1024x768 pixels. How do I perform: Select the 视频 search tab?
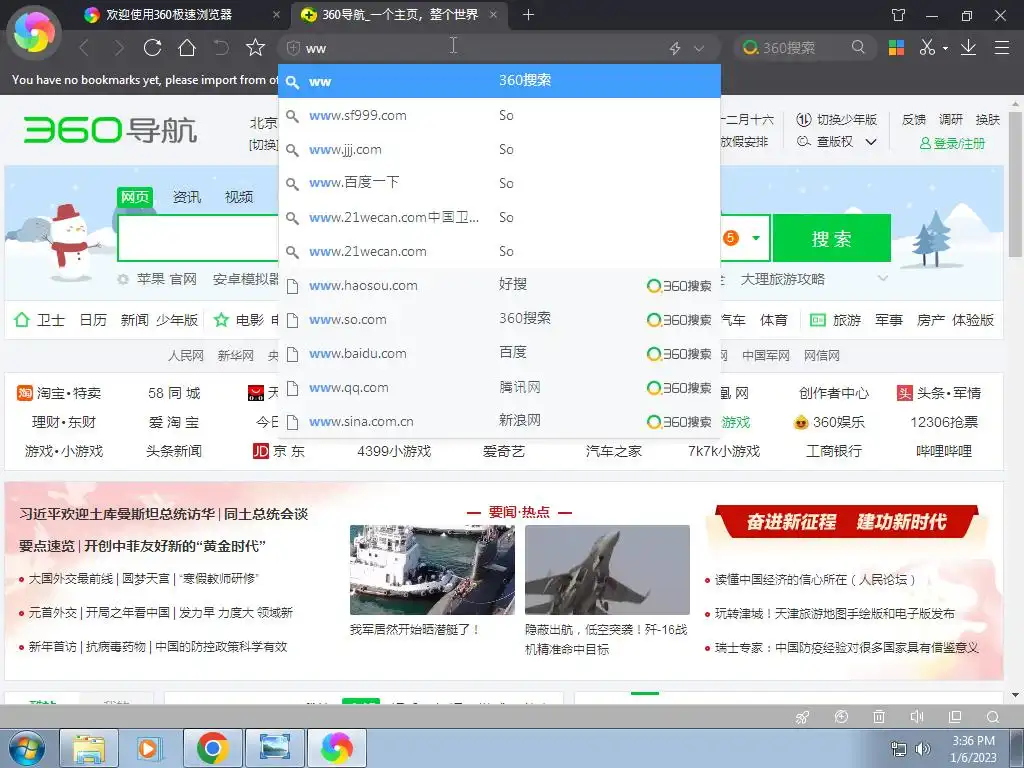239,197
